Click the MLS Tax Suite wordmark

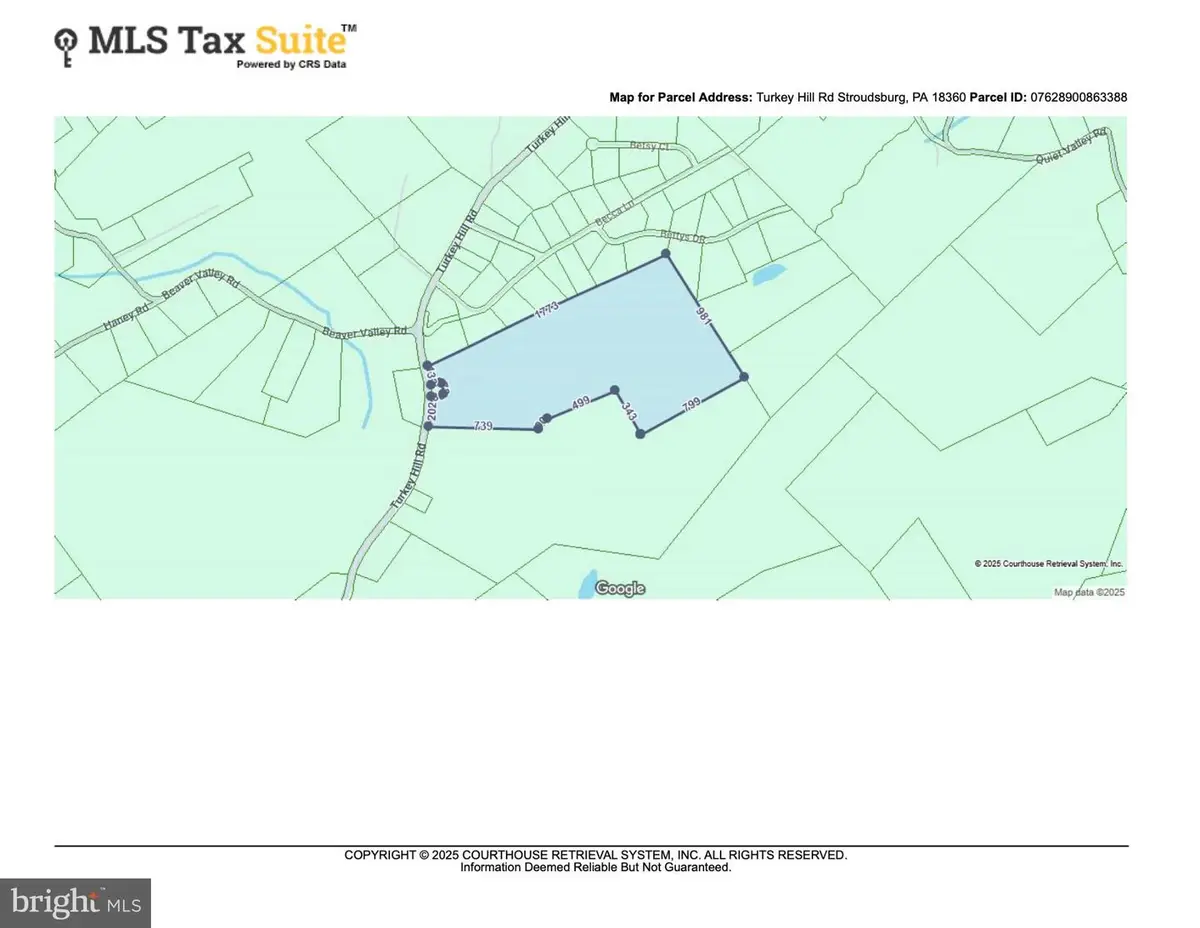click(217, 42)
